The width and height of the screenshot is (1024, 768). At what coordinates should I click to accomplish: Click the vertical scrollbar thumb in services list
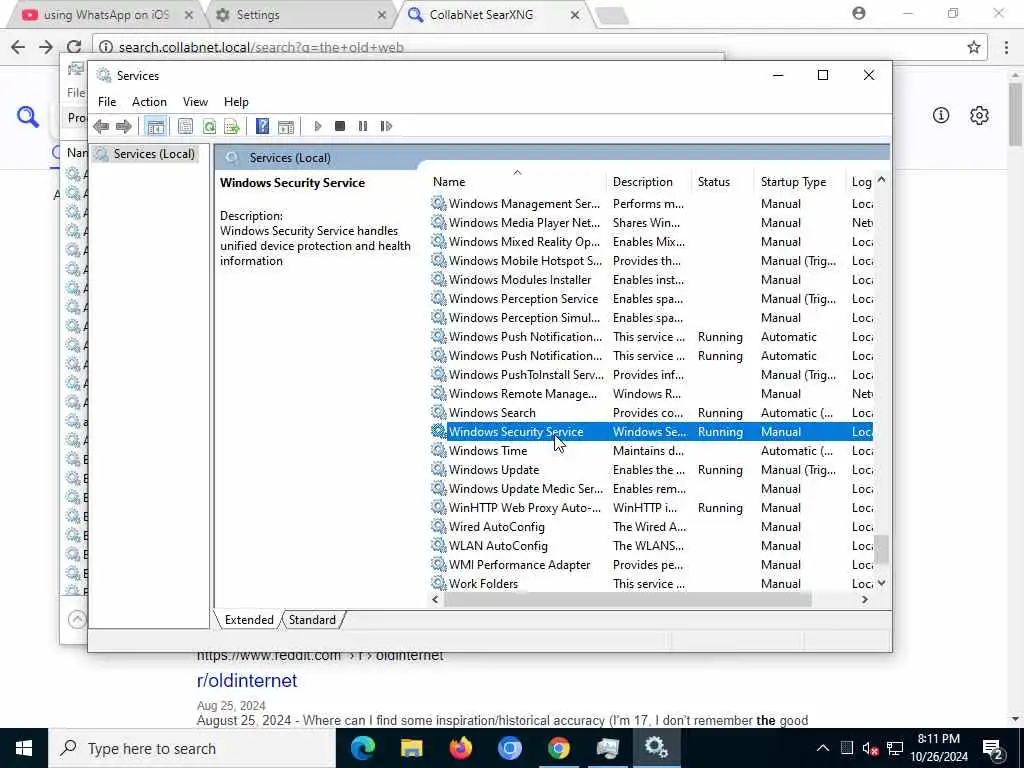click(x=882, y=549)
